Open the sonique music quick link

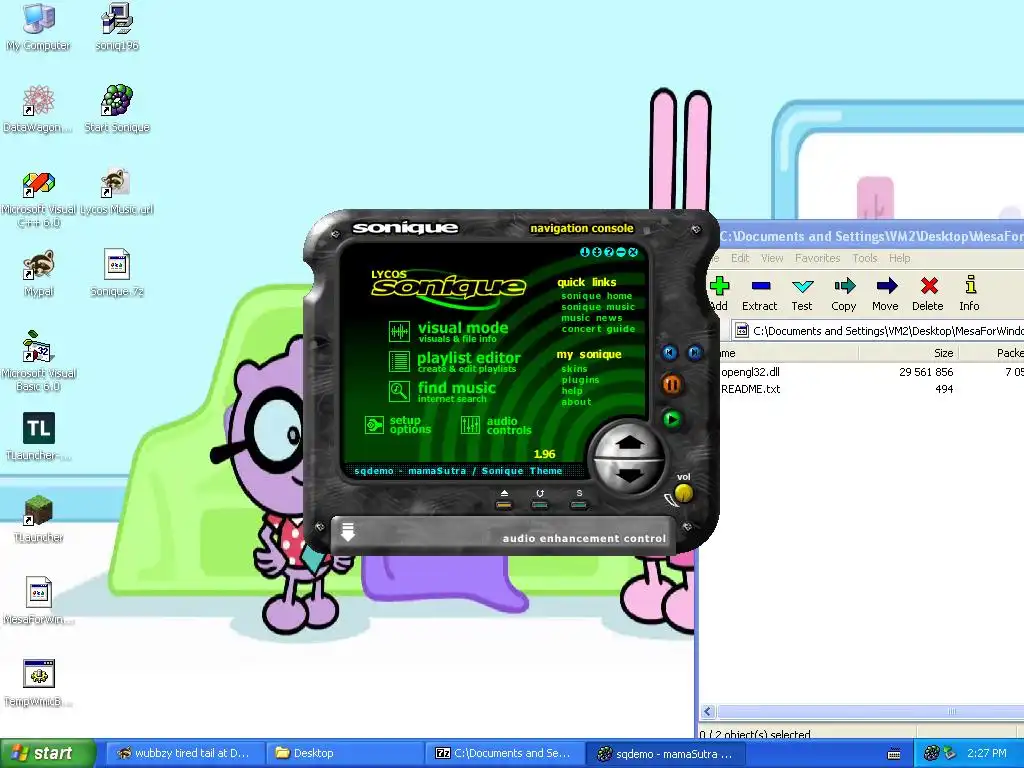(x=598, y=307)
